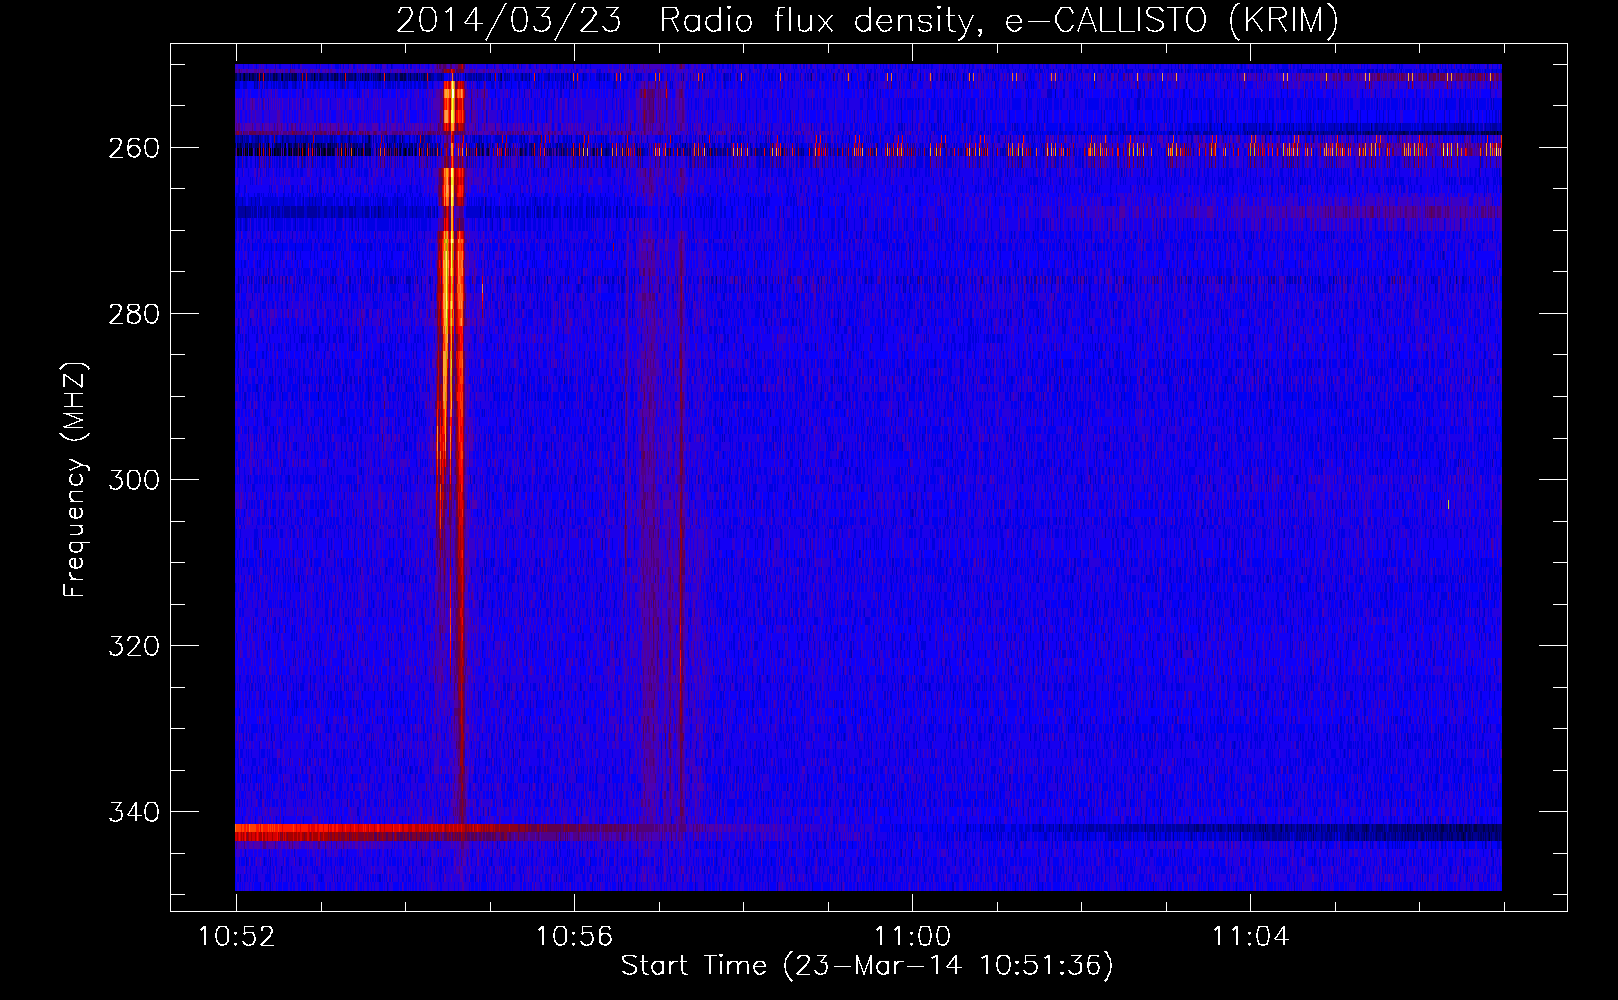Click the 11:04 time tick label
Viewport: 1618px width, 1000px height.
click(1251, 937)
